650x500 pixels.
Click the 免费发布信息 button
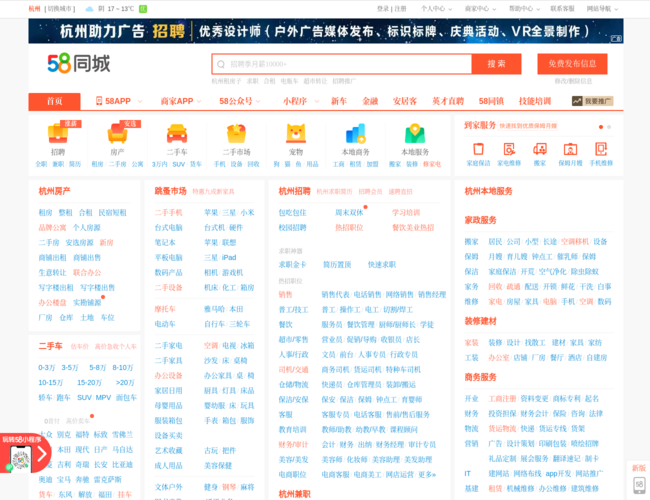click(572, 64)
